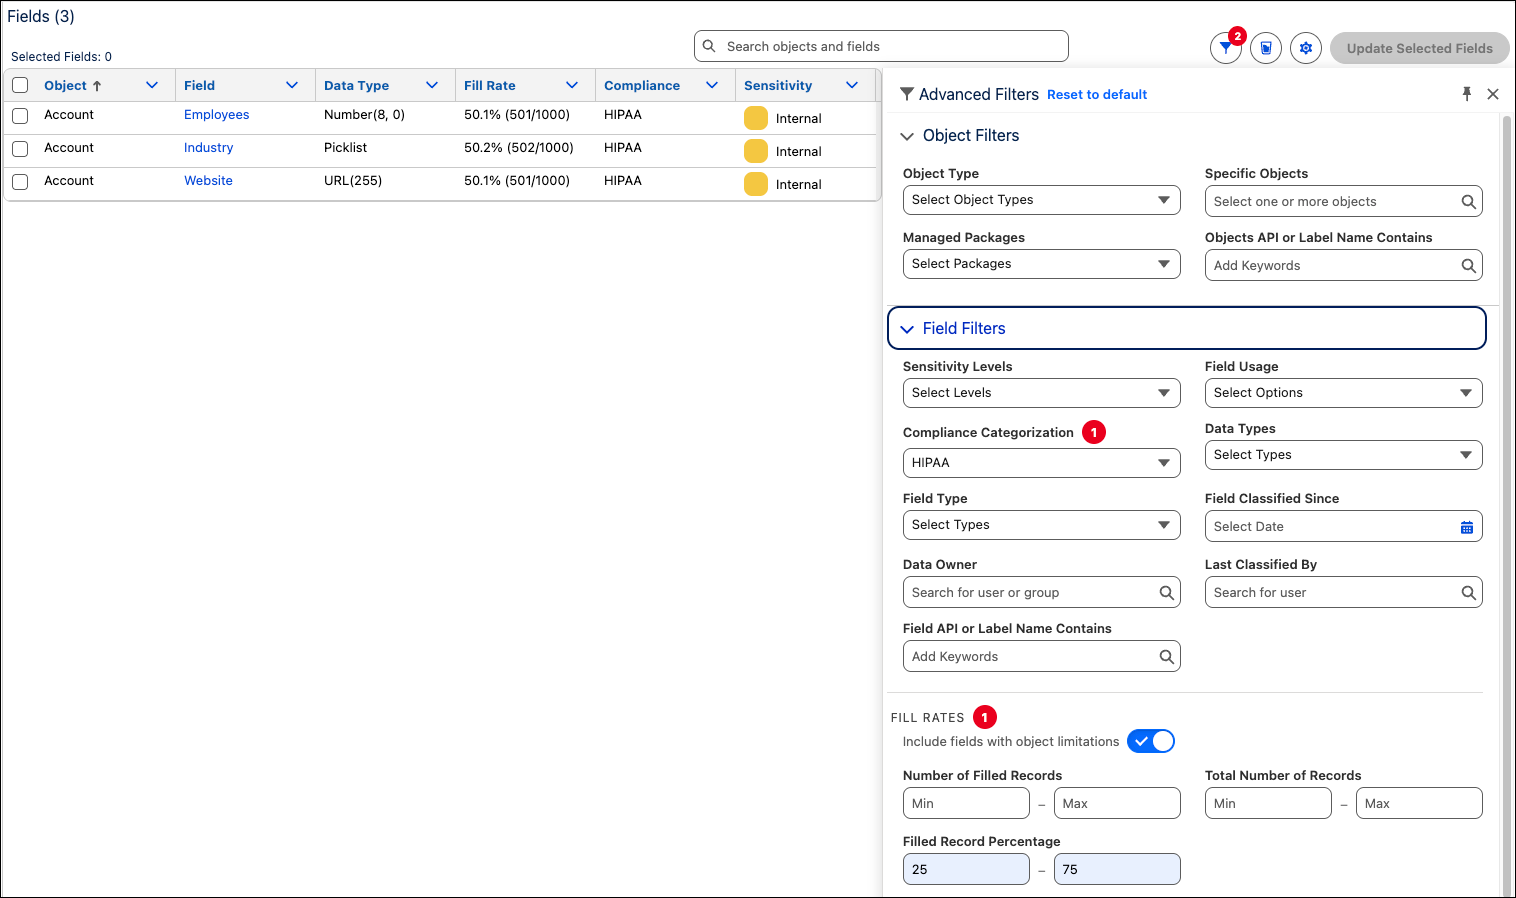1516x898 pixels.
Task: Collapse the Object Filters section
Action: (x=907, y=136)
